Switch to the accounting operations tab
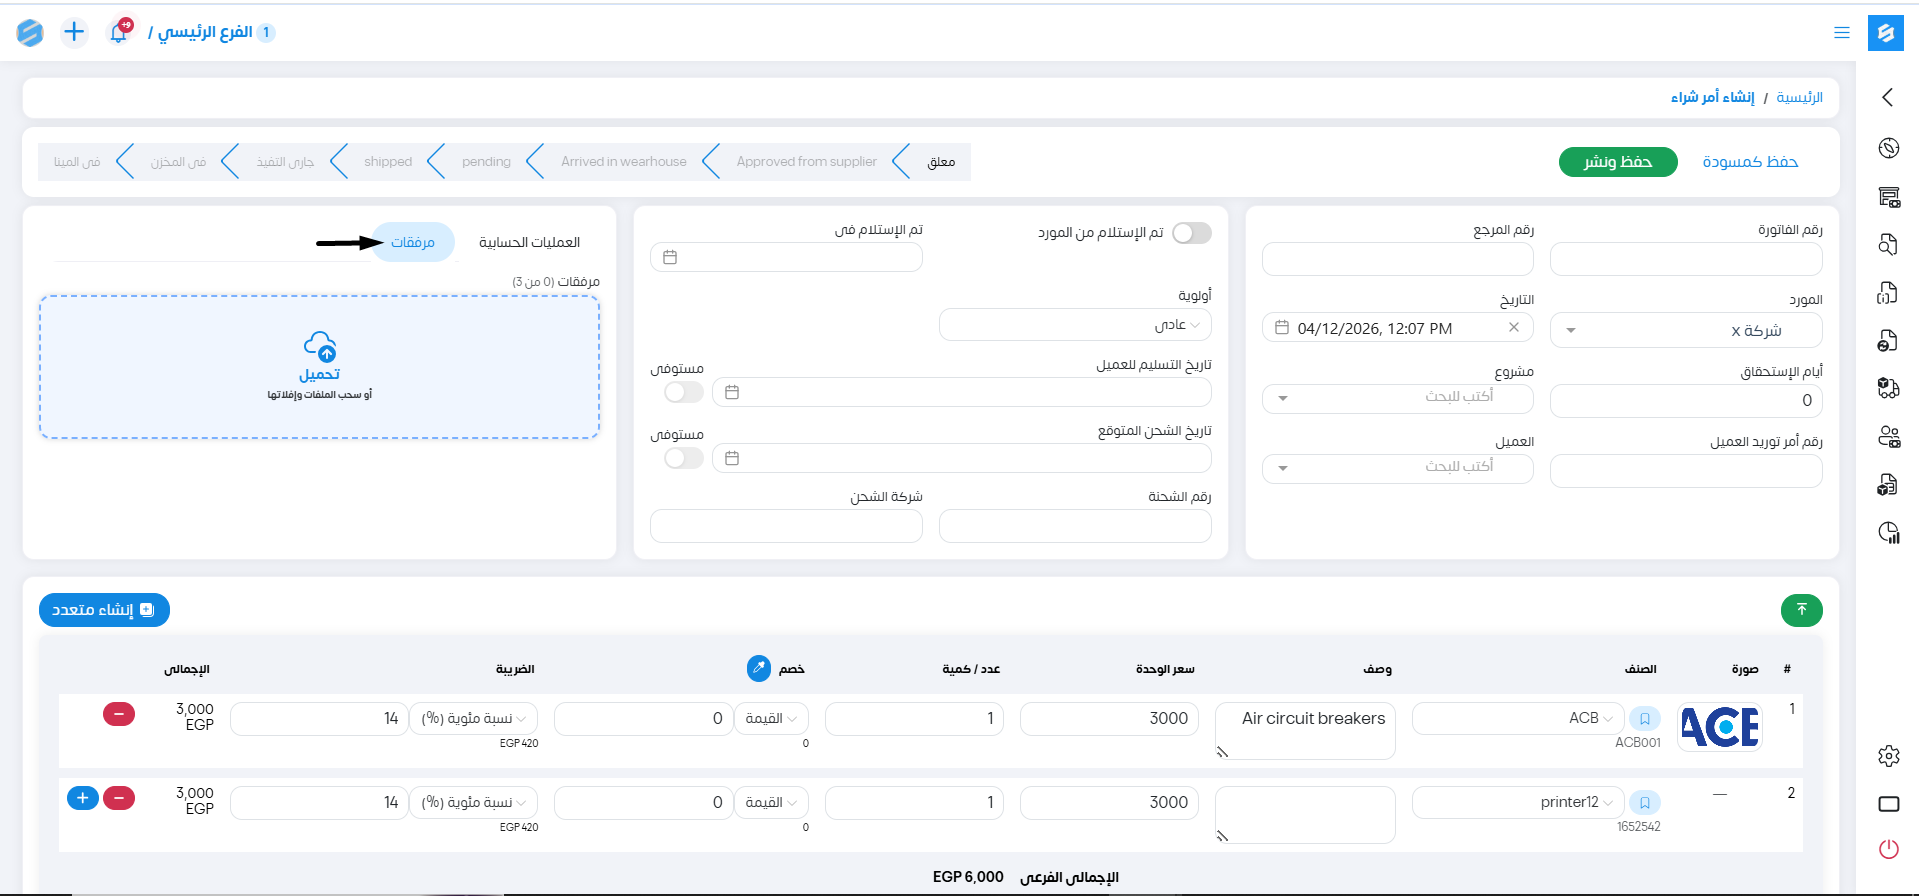Image resolution: width=1919 pixels, height=896 pixels. (529, 243)
